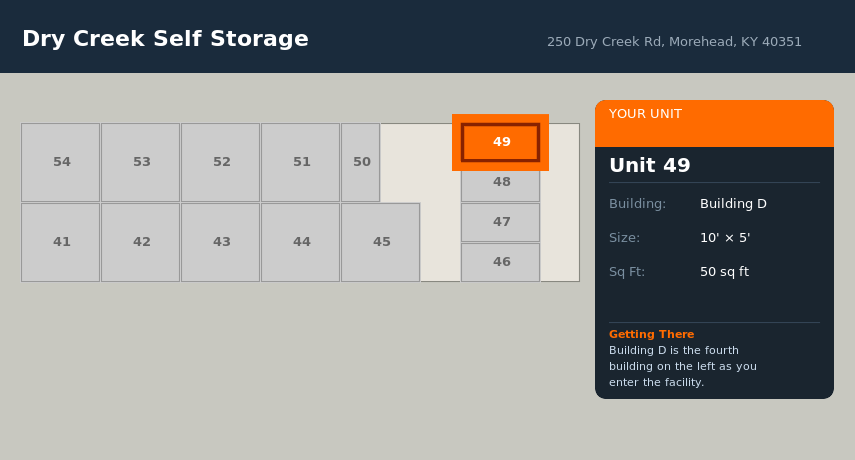Click the Getting There heading
The image size is (855, 460).
pos(651,334)
